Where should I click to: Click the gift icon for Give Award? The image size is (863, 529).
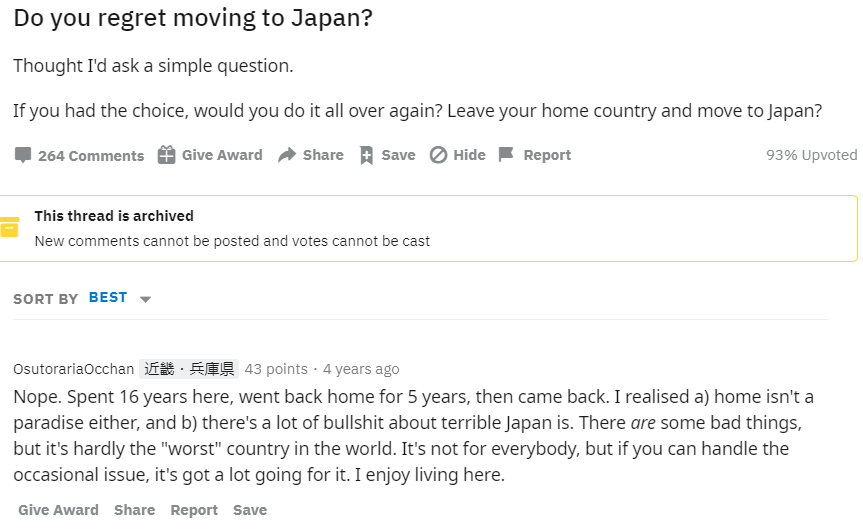coord(167,155)
